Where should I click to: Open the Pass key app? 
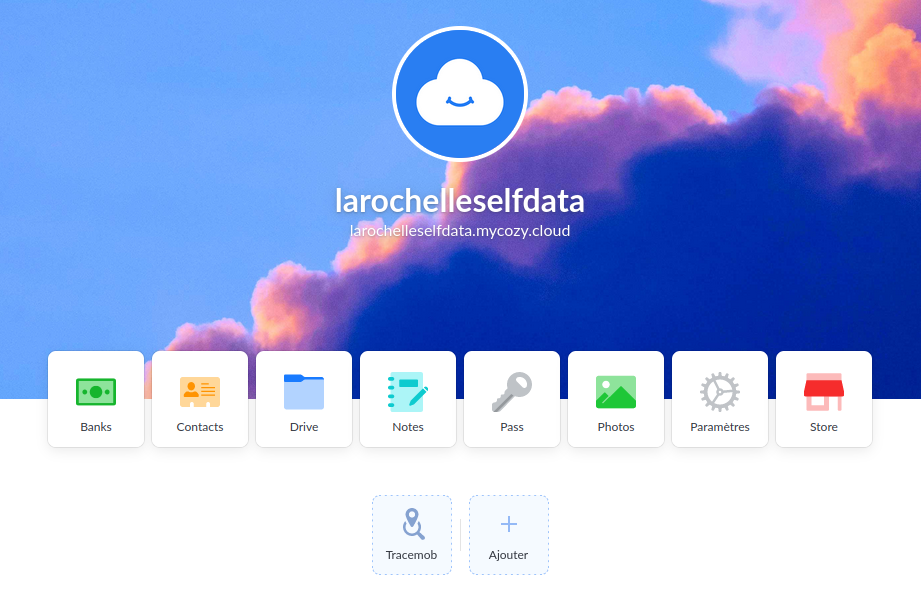(512, 399)
